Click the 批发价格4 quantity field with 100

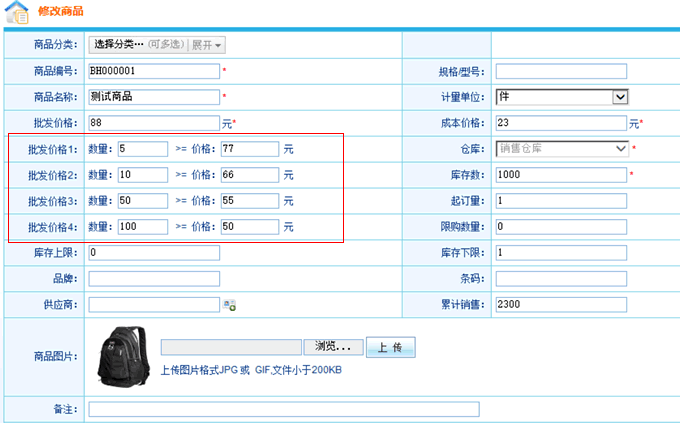click(x=143, y=227)
